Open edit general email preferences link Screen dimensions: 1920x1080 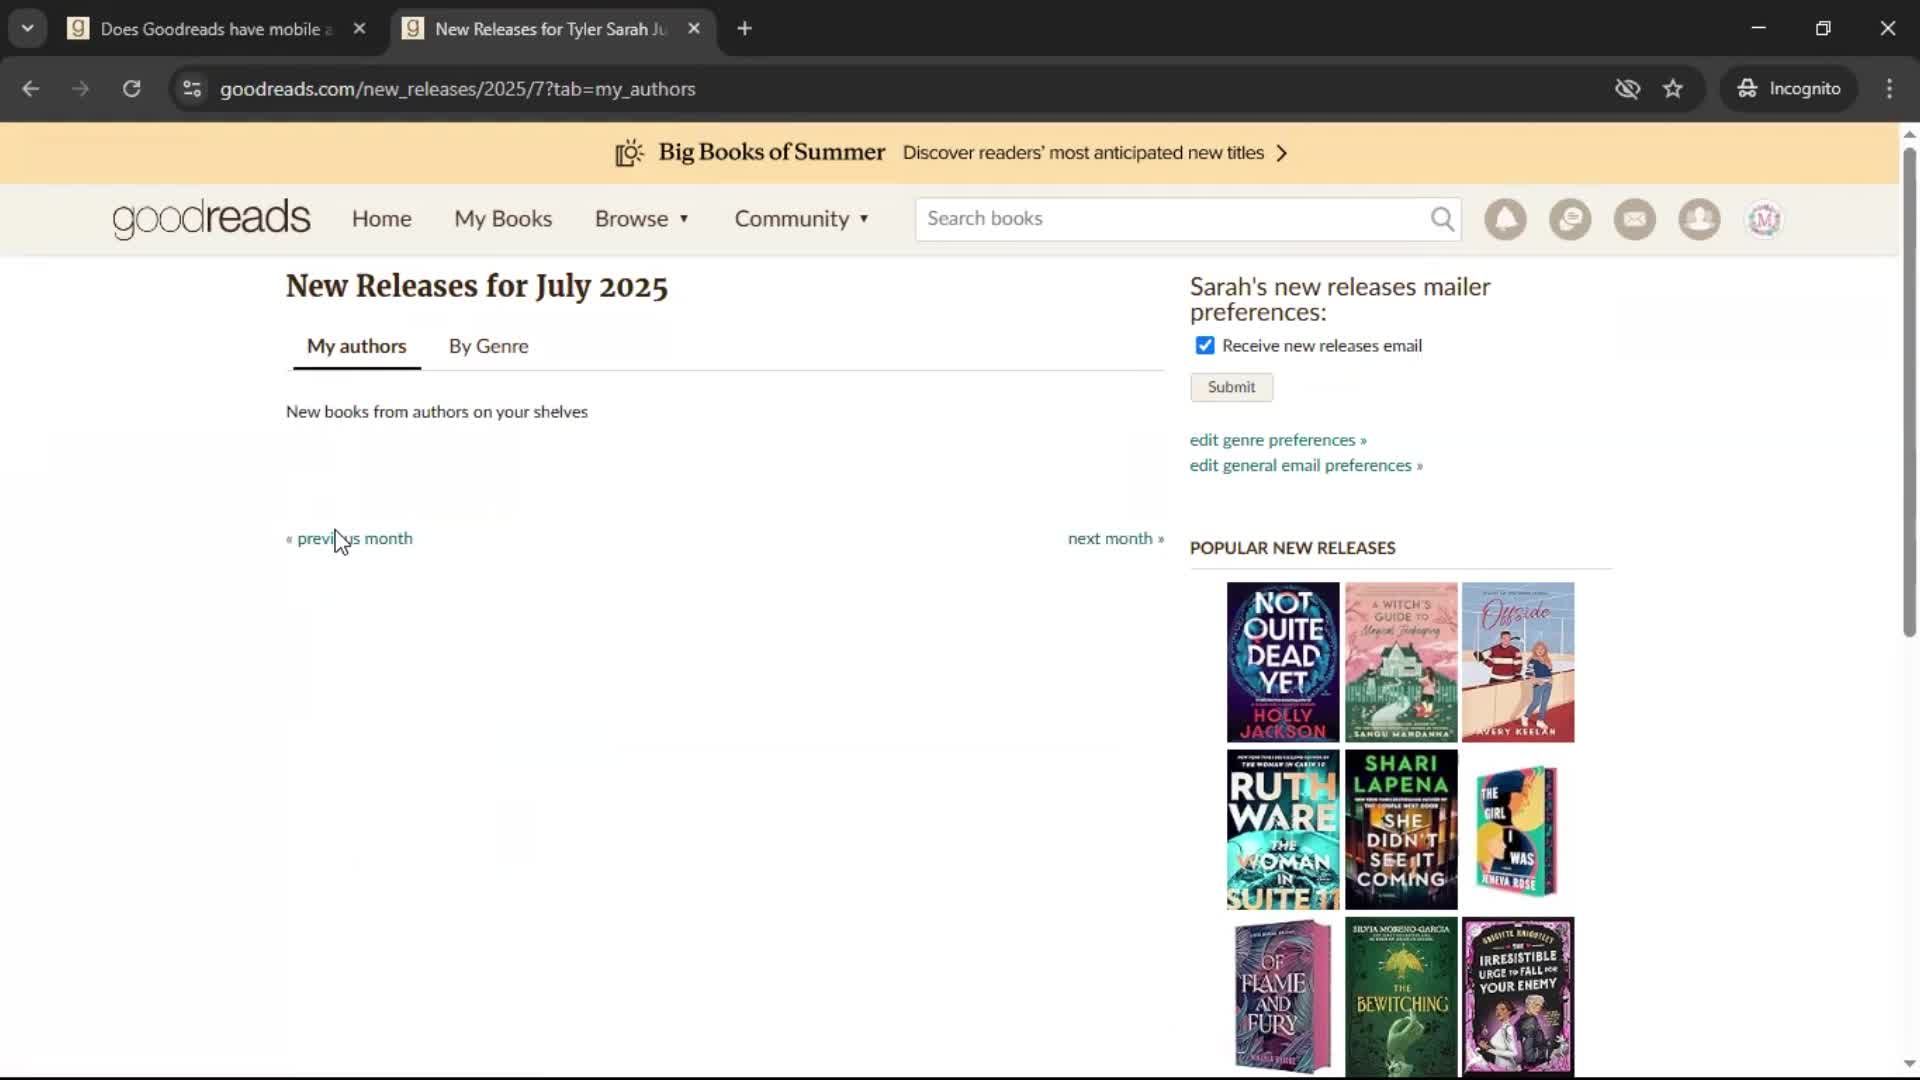(x=1306, y=465)
